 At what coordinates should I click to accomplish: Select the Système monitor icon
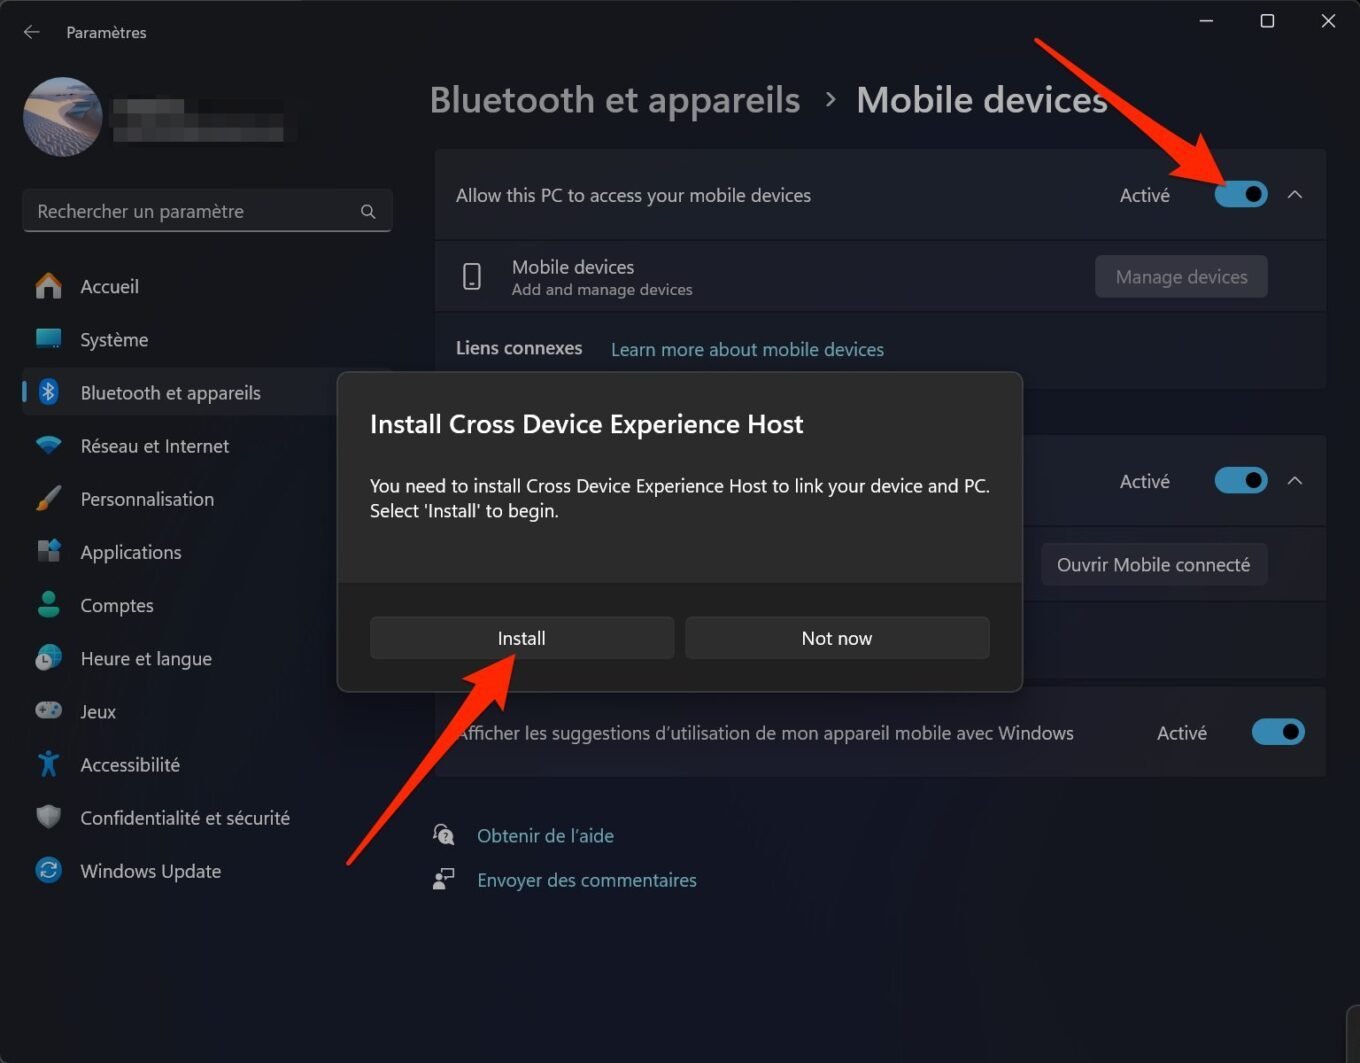coord(48,339)
